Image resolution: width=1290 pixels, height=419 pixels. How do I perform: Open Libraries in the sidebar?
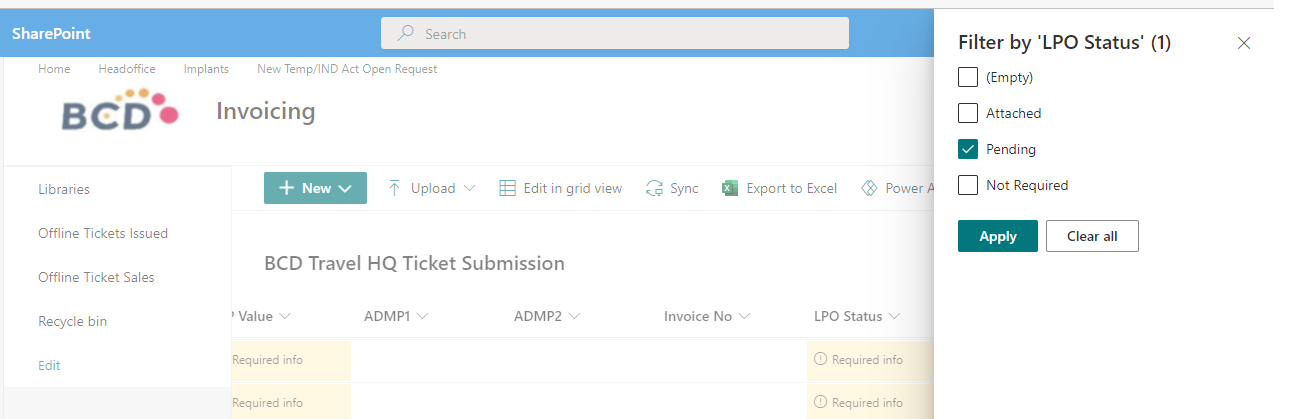pyautogui.click(x=64, y=189)
